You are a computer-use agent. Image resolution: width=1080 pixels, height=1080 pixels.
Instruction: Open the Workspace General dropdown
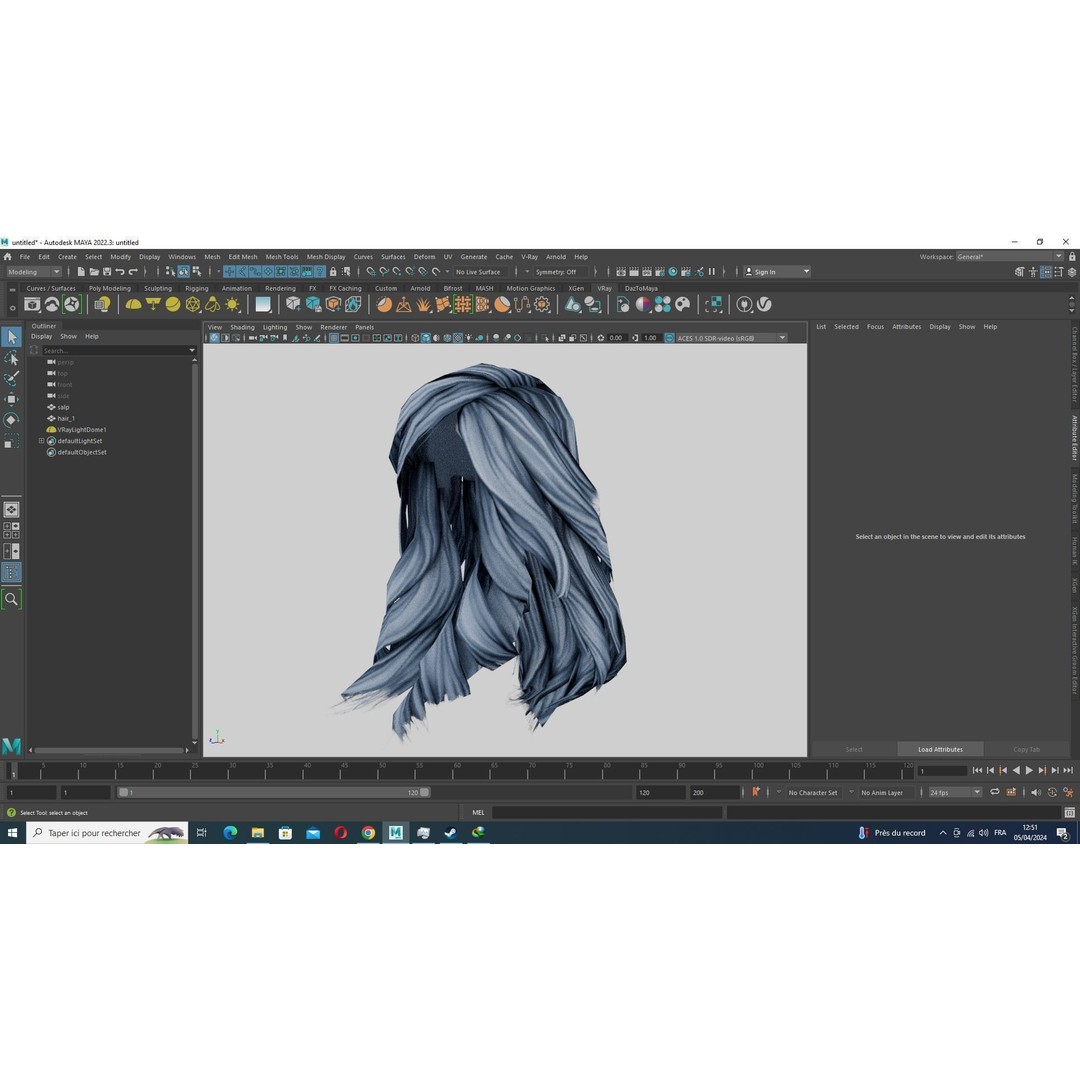(1009, 257)
